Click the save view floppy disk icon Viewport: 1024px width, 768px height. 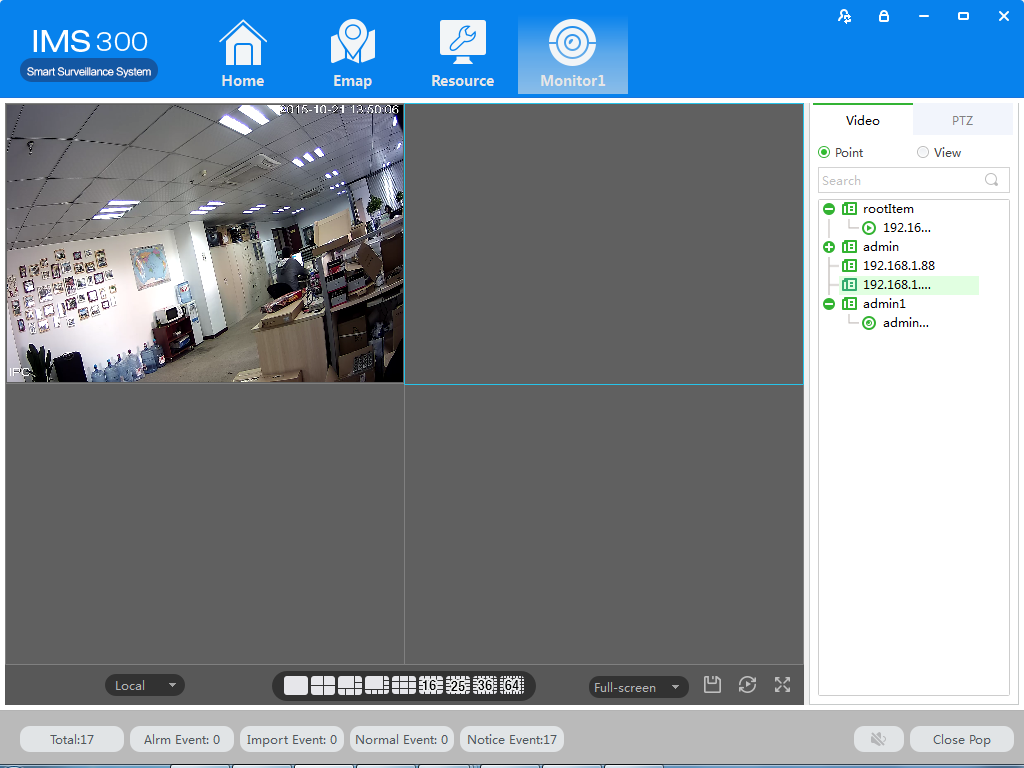pyautogui.click(x=712, y=685)
